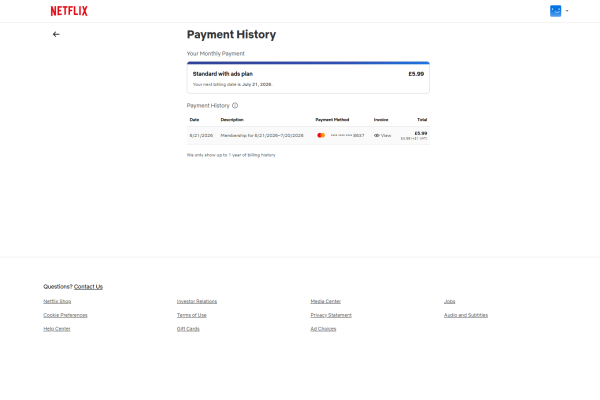
Task: Open the Netflix Shop link
Action: point(57,302)
